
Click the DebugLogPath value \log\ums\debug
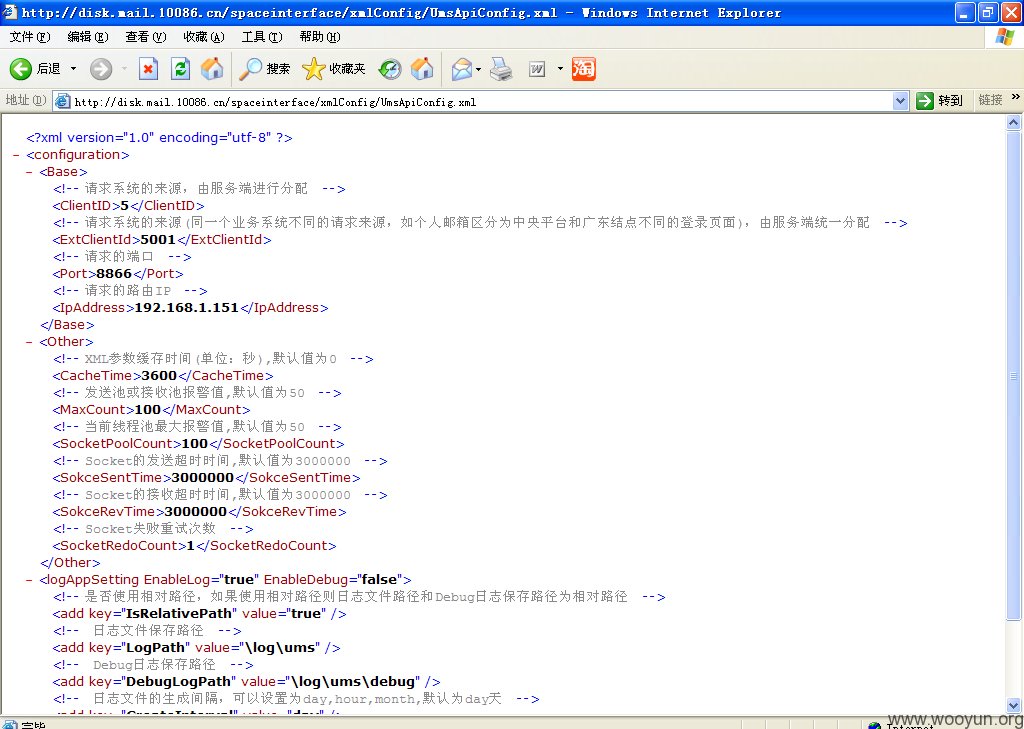pyautogui.click(x=353, y=681)
